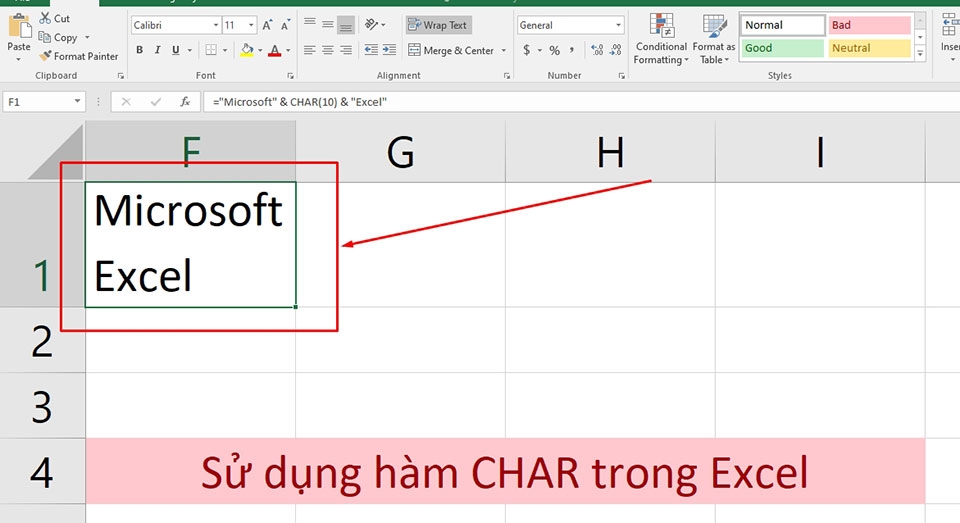Toggle bold formatting

tap(140, 50)
